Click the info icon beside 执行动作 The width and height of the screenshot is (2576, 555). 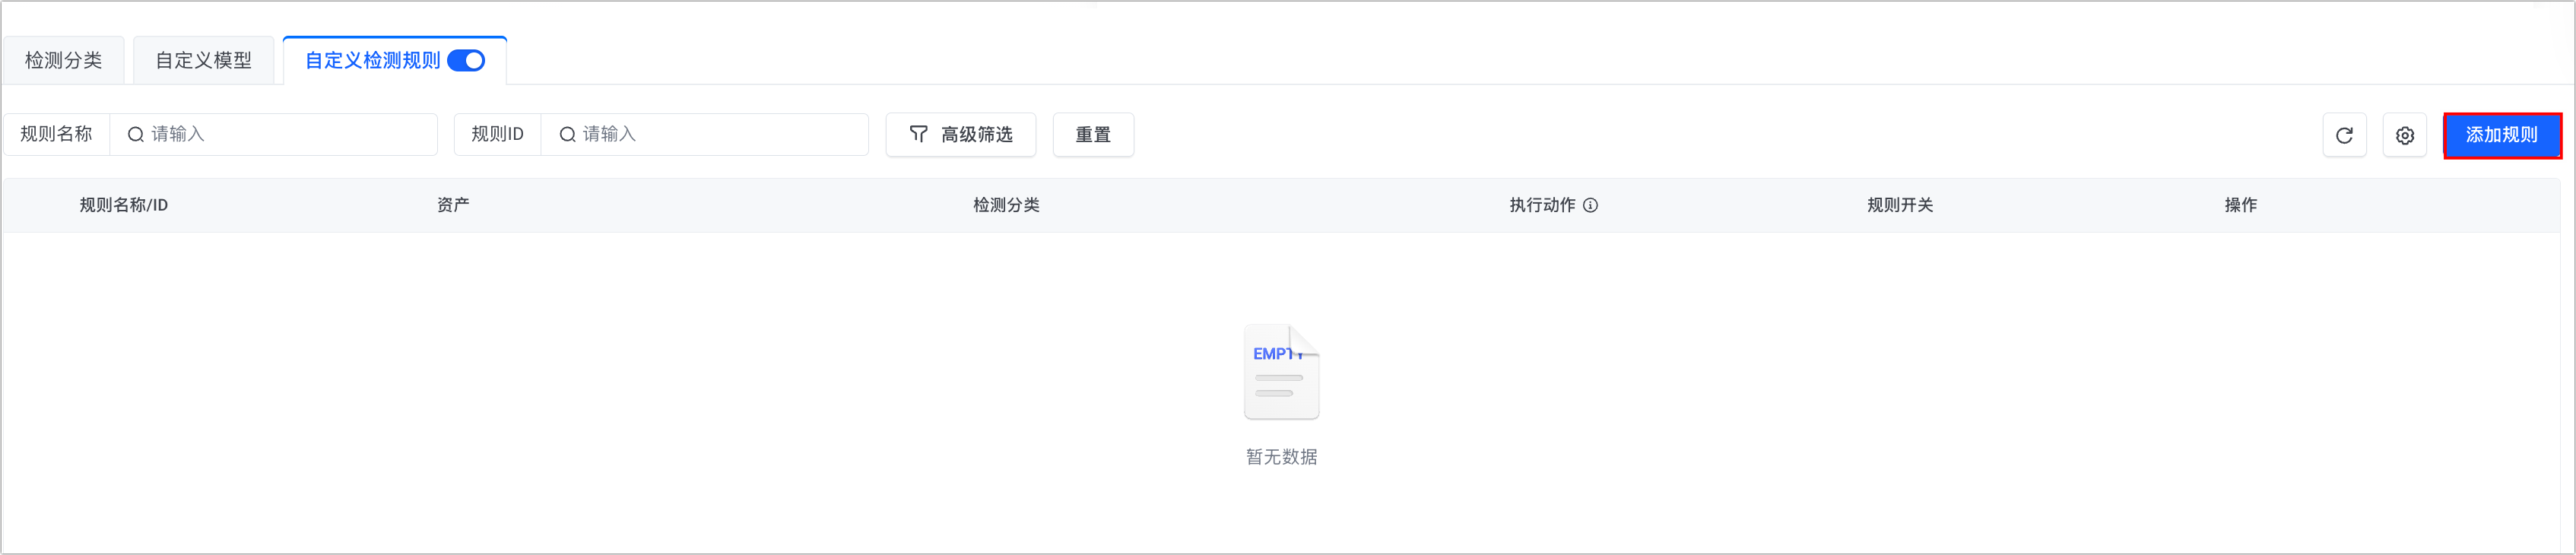coord(1590,205)
